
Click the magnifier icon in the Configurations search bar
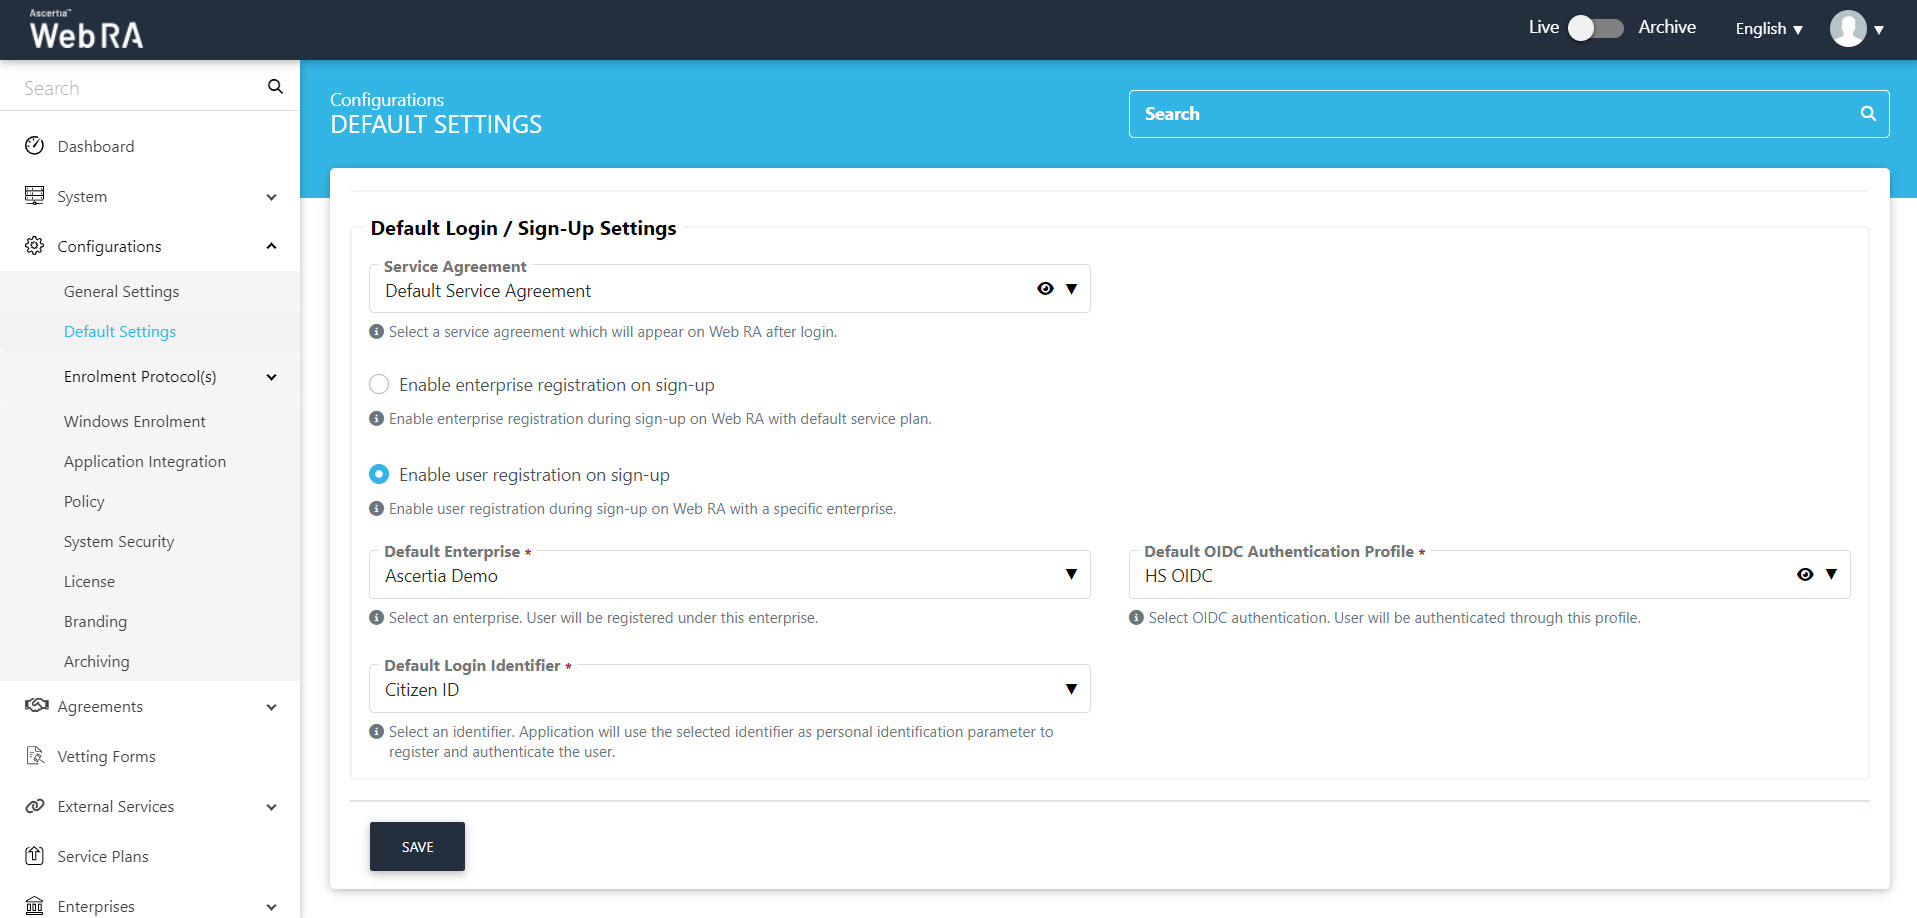coord(1867,114)
